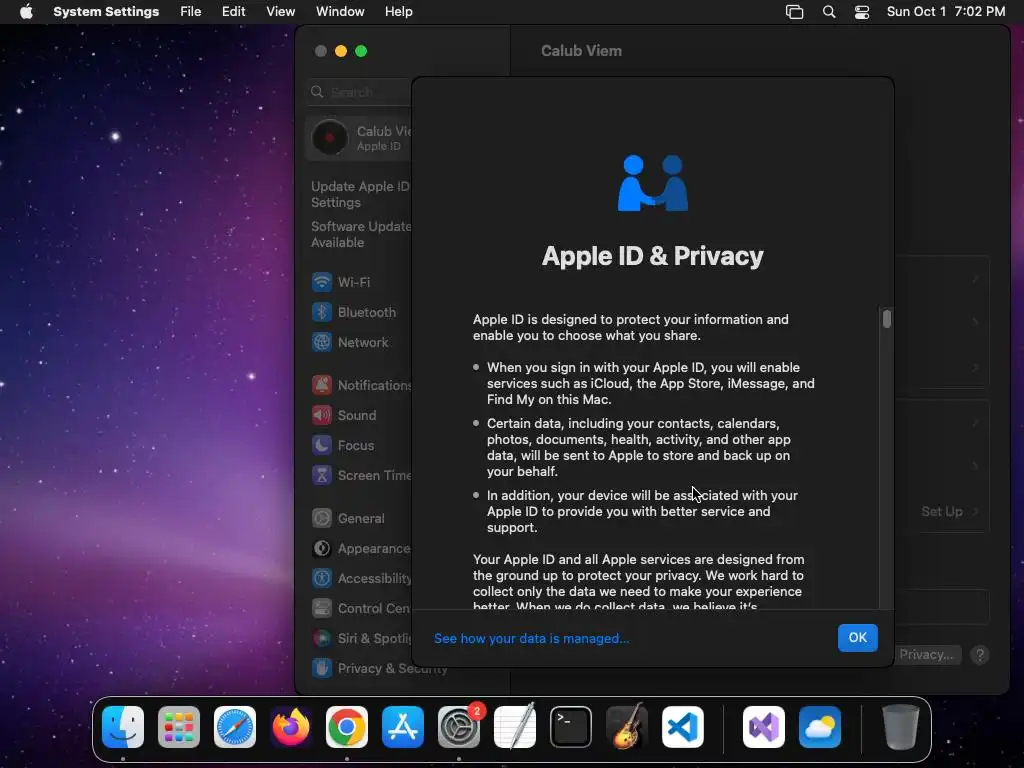This screenshot has width=1024, height=768.
Task: Open the System Settings menu
Action: click(x=106, y=12)
